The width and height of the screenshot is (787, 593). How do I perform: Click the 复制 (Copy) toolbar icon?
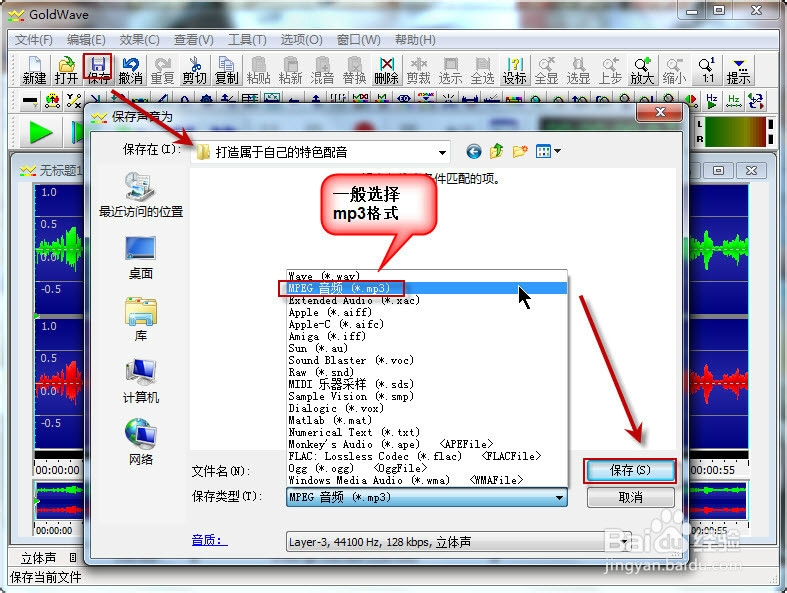click(x=226, y=70)
